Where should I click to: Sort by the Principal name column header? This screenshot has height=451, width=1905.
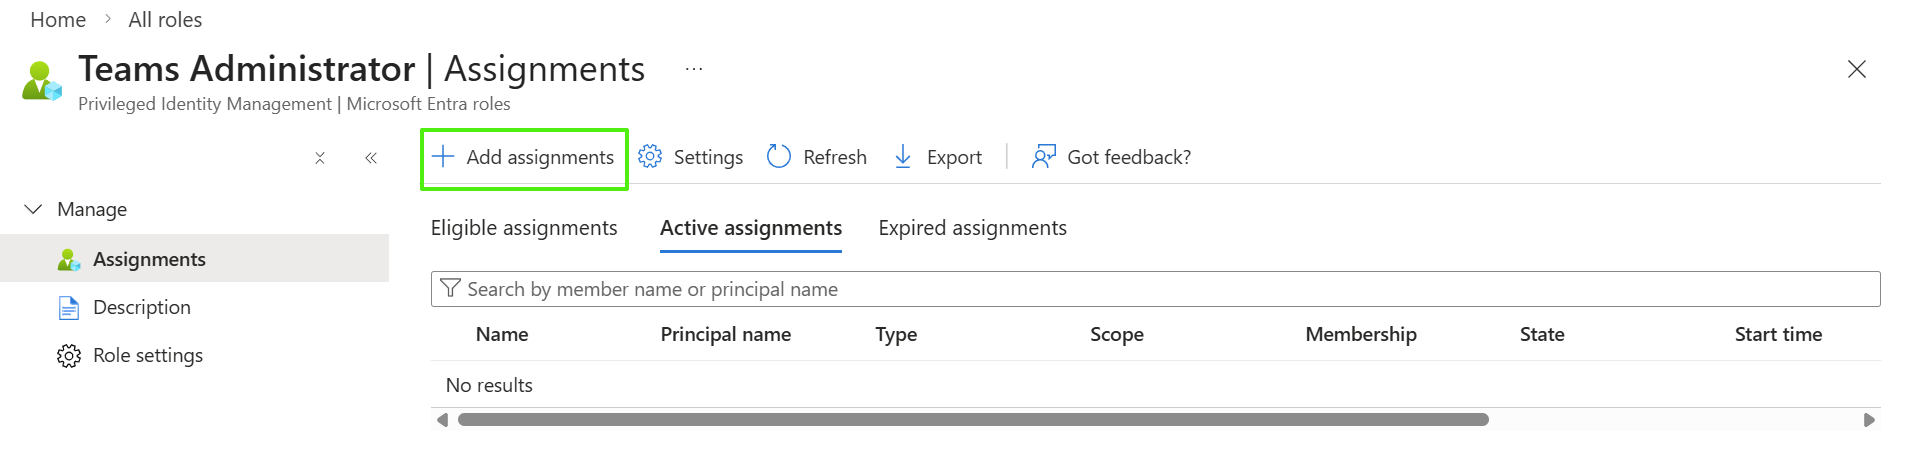tap(725, 334)
